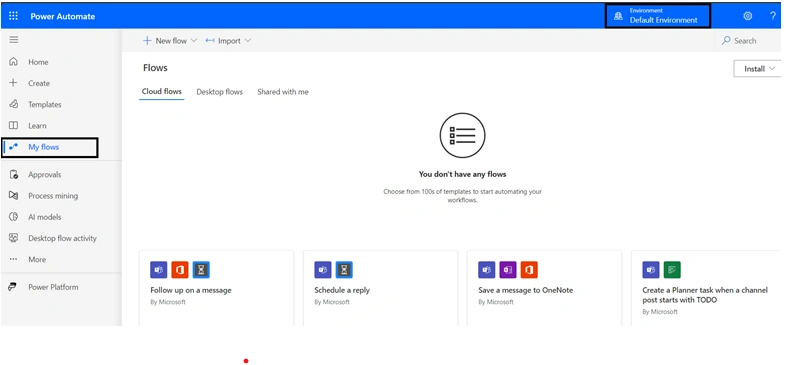Click the Import button label
The image size is (786, 365).
pos(229,41)
